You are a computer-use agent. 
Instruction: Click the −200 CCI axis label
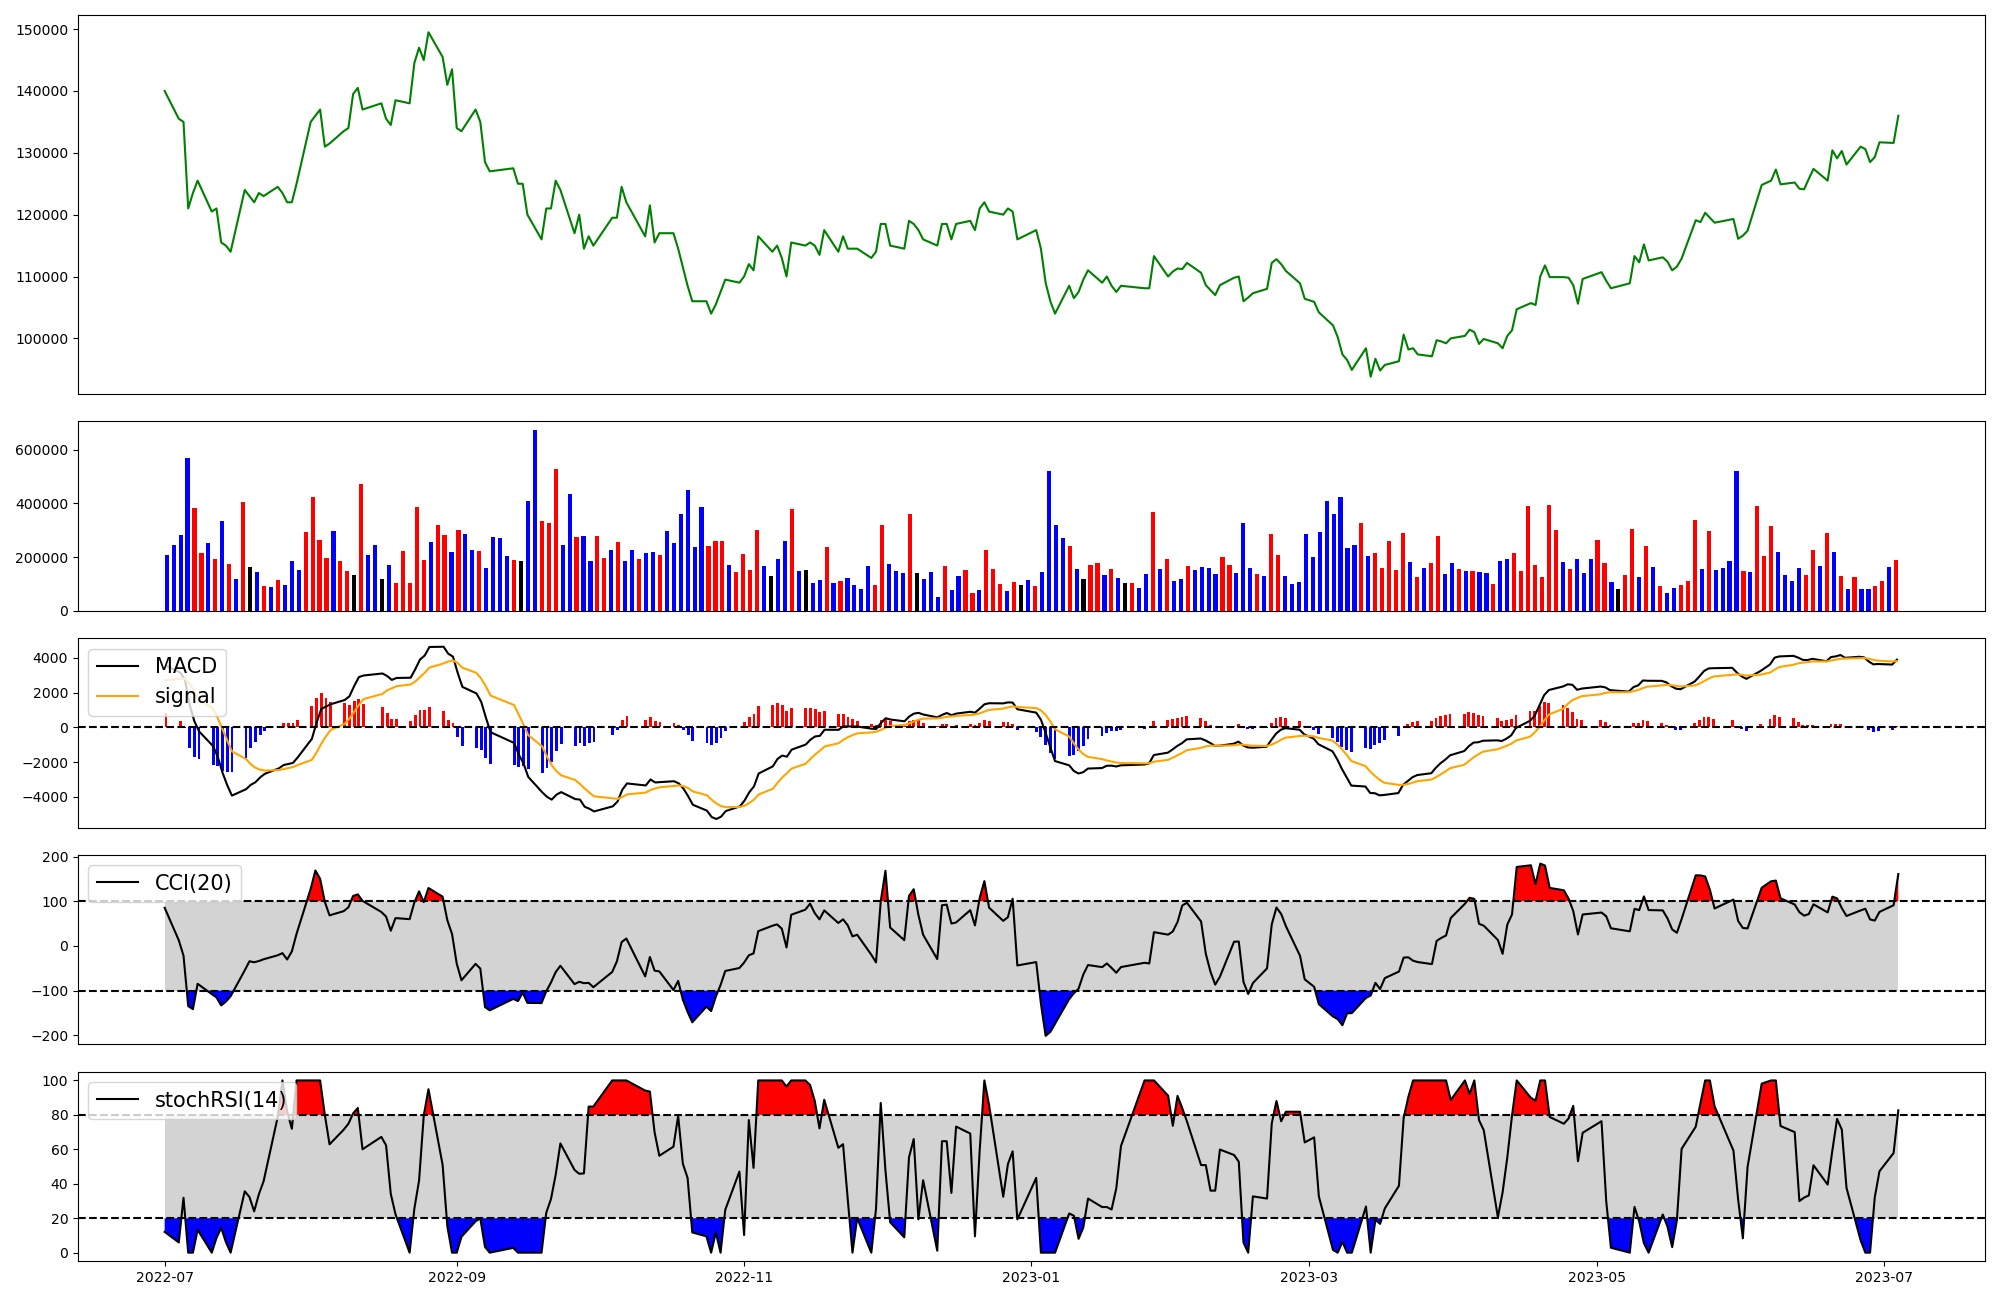click(49, 1036)
